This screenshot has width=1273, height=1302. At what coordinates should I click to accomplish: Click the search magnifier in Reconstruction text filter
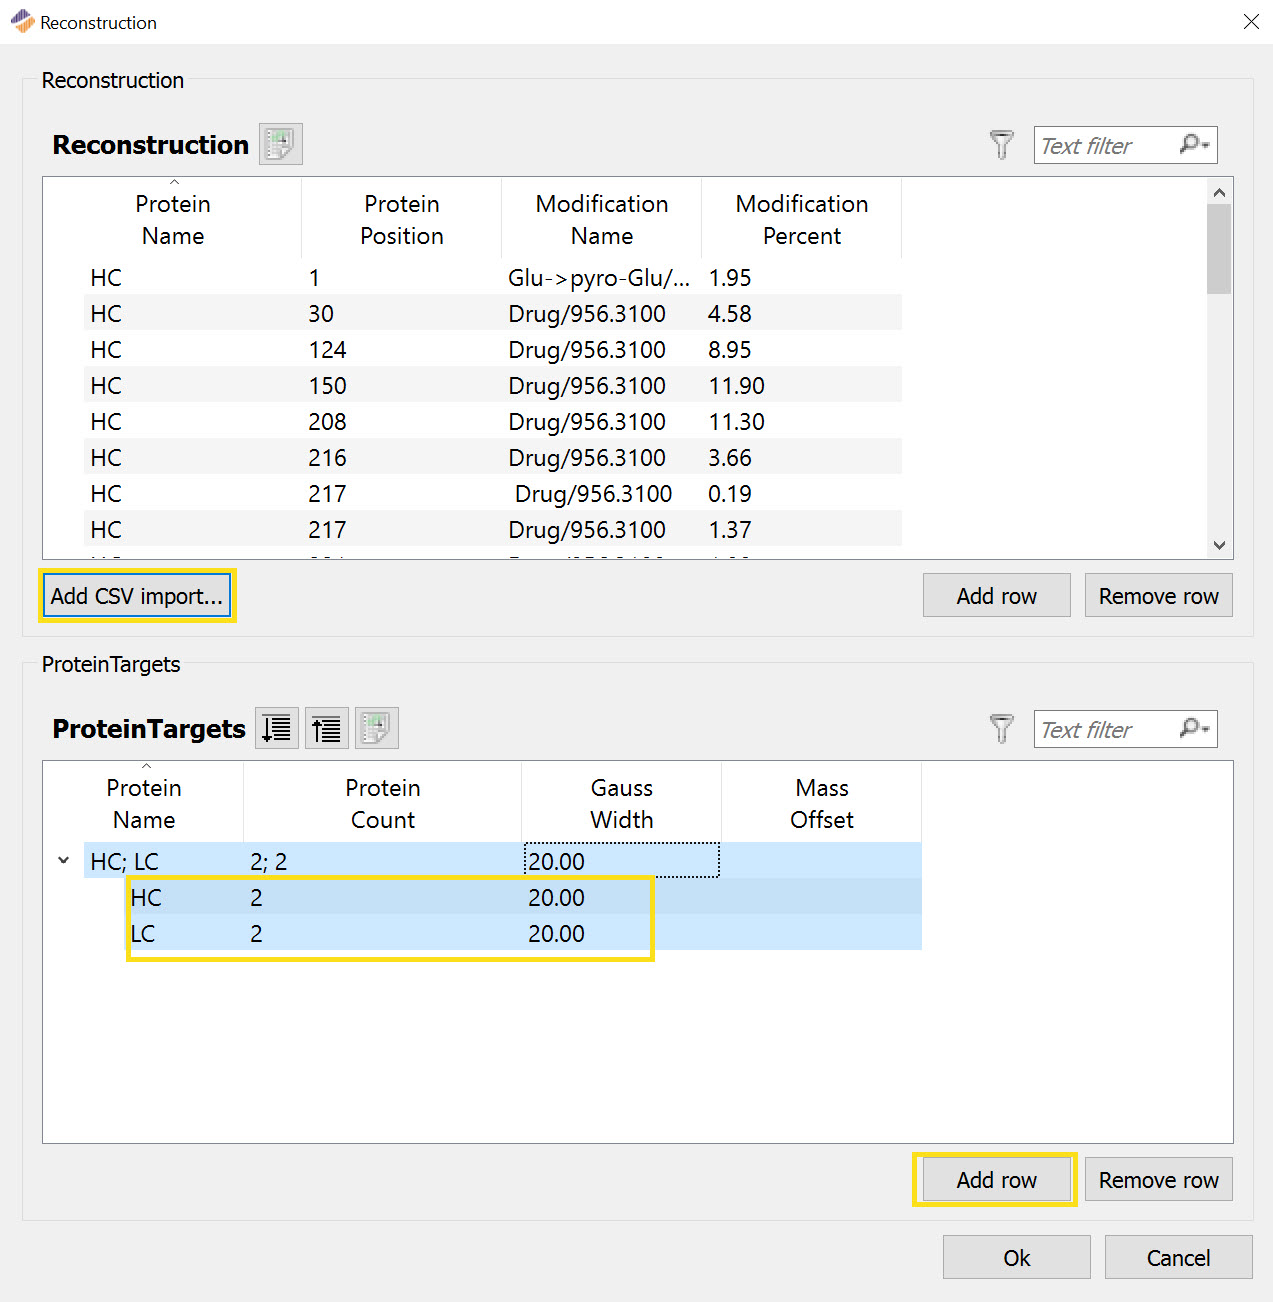pyautogui.click(x=1193, y=145)
